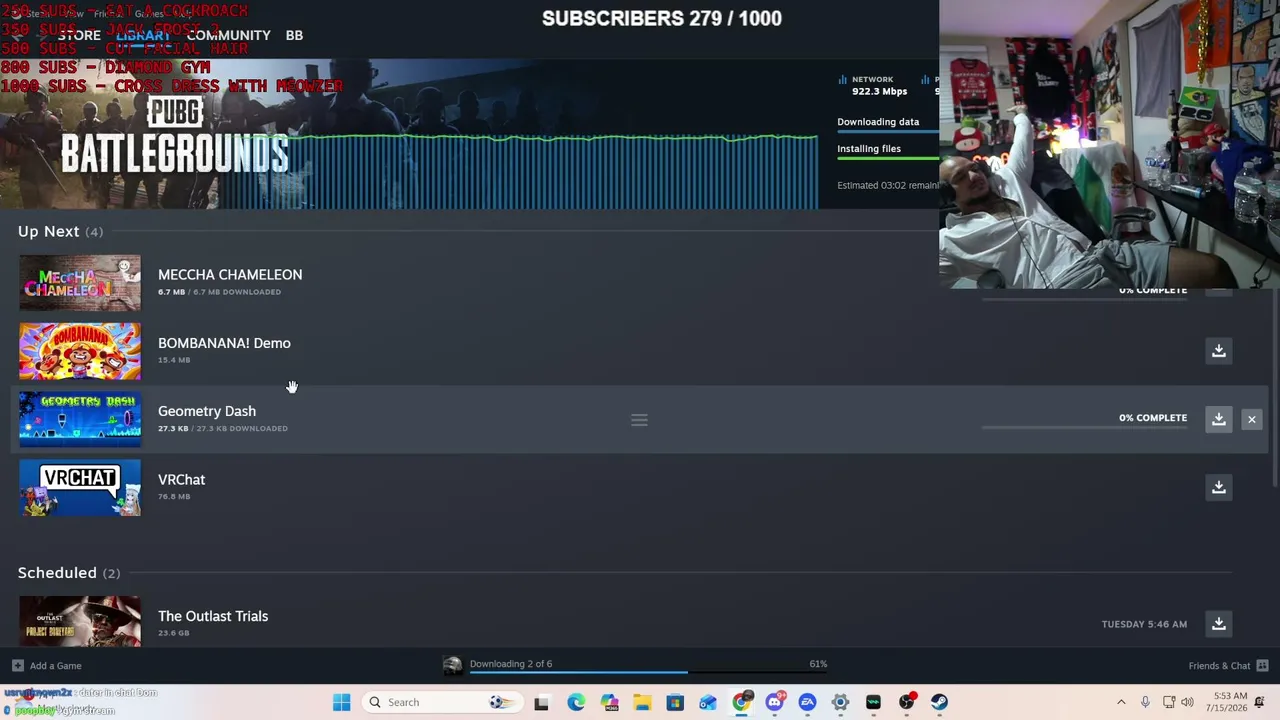This screenshot has height=720, width=1280.
Task: Open the COMMUNITY tab
Action: (x=228, y=35)
